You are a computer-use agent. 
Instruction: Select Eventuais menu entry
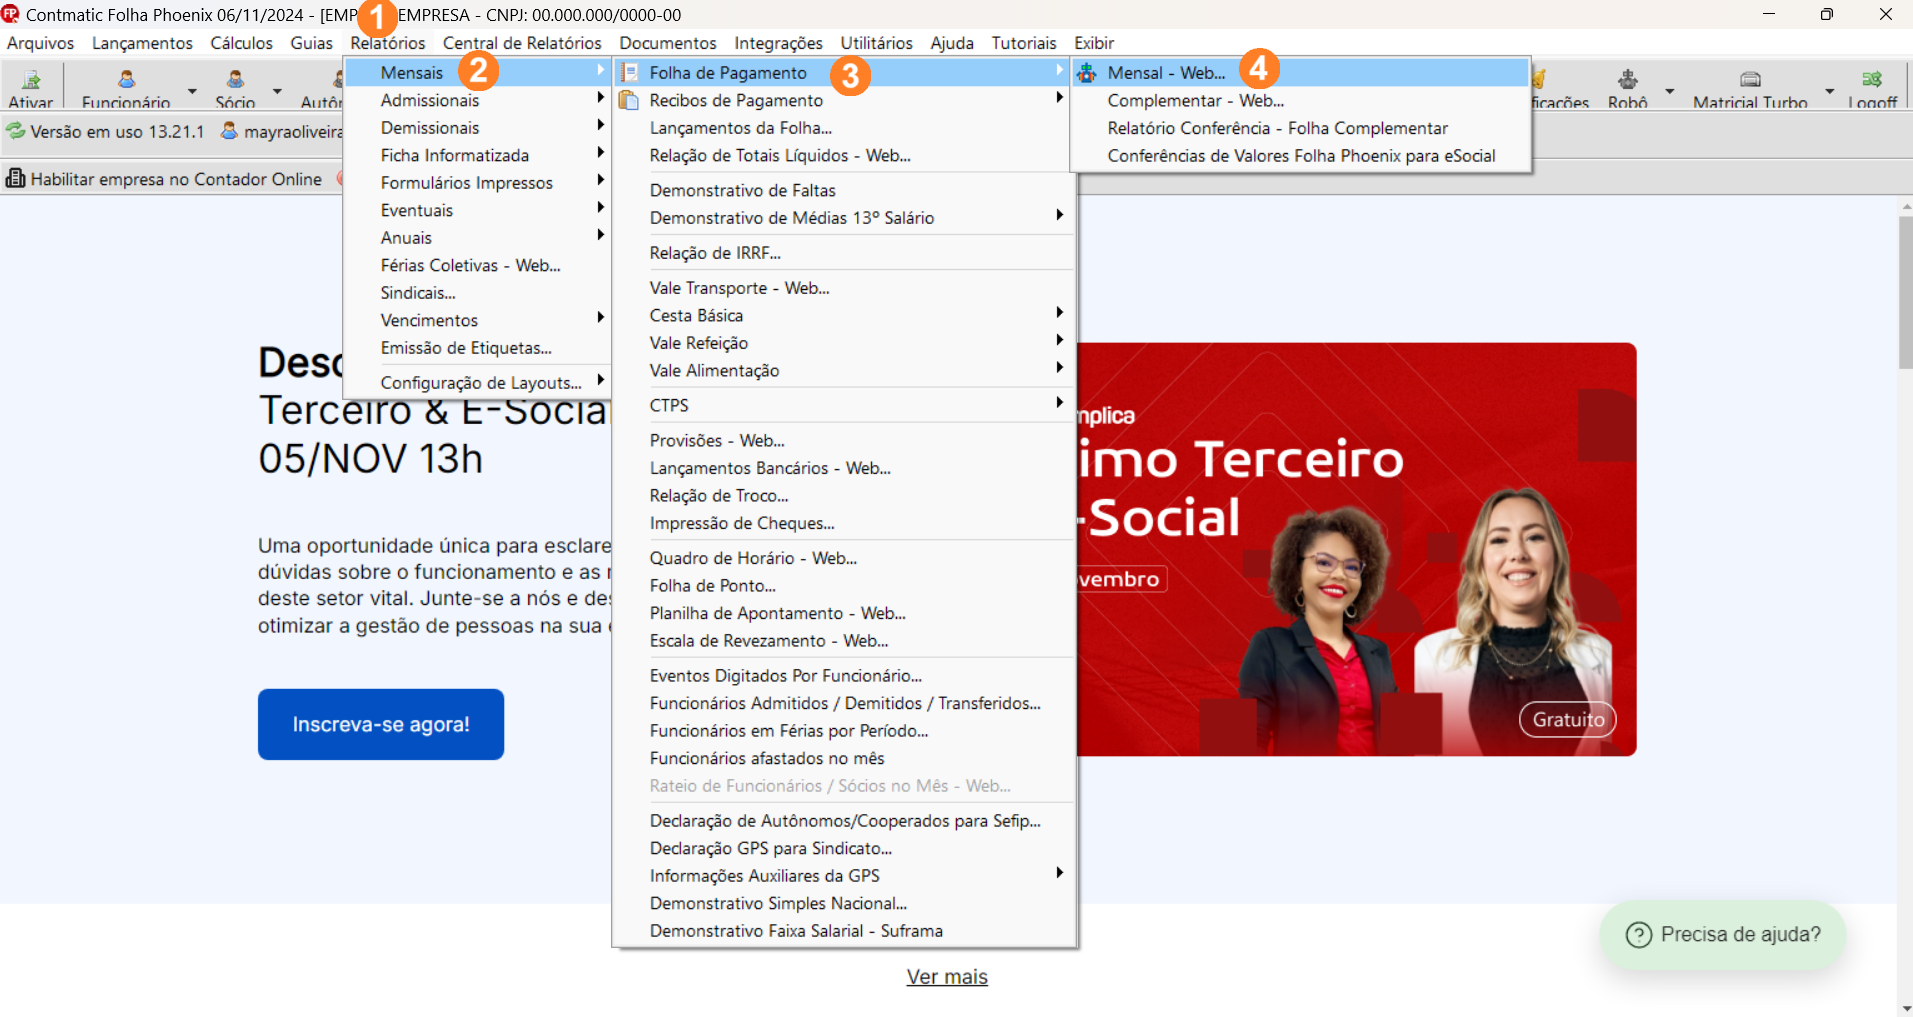pos(477,210)
